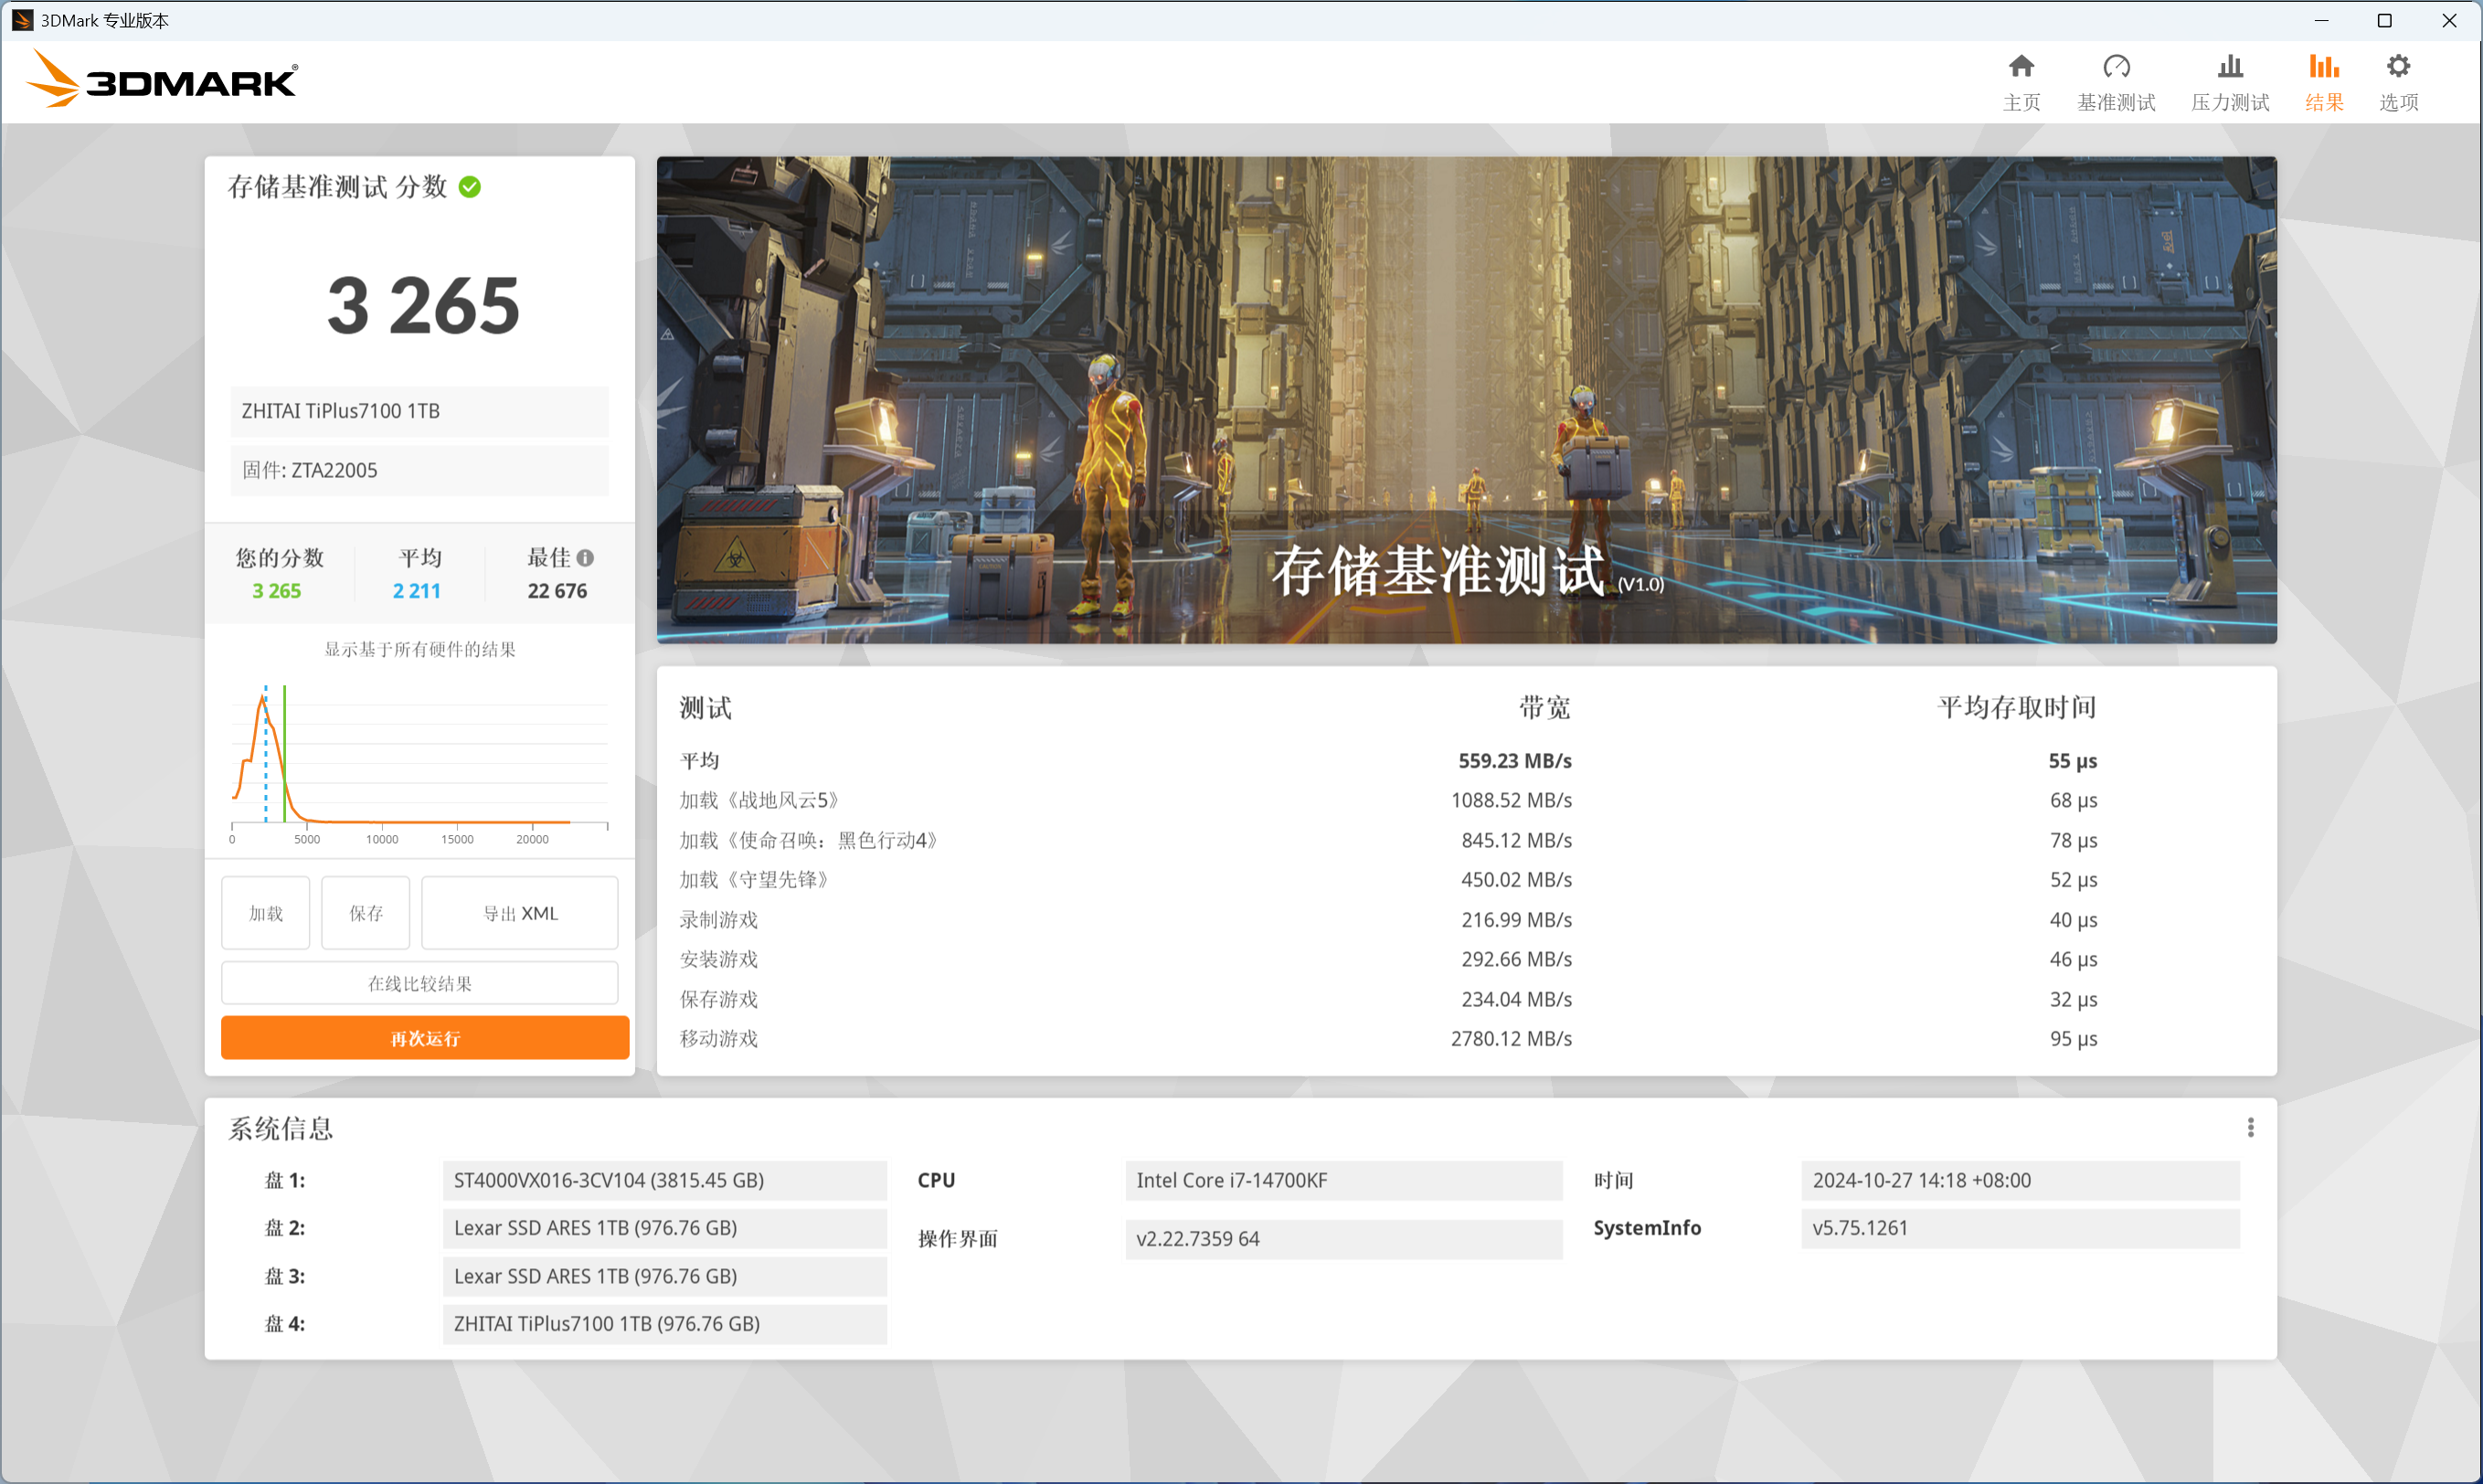Select the SystemInfo v5.75.1261 field
This screenshot has height=1484, width=2483.
(2020, 1228)
